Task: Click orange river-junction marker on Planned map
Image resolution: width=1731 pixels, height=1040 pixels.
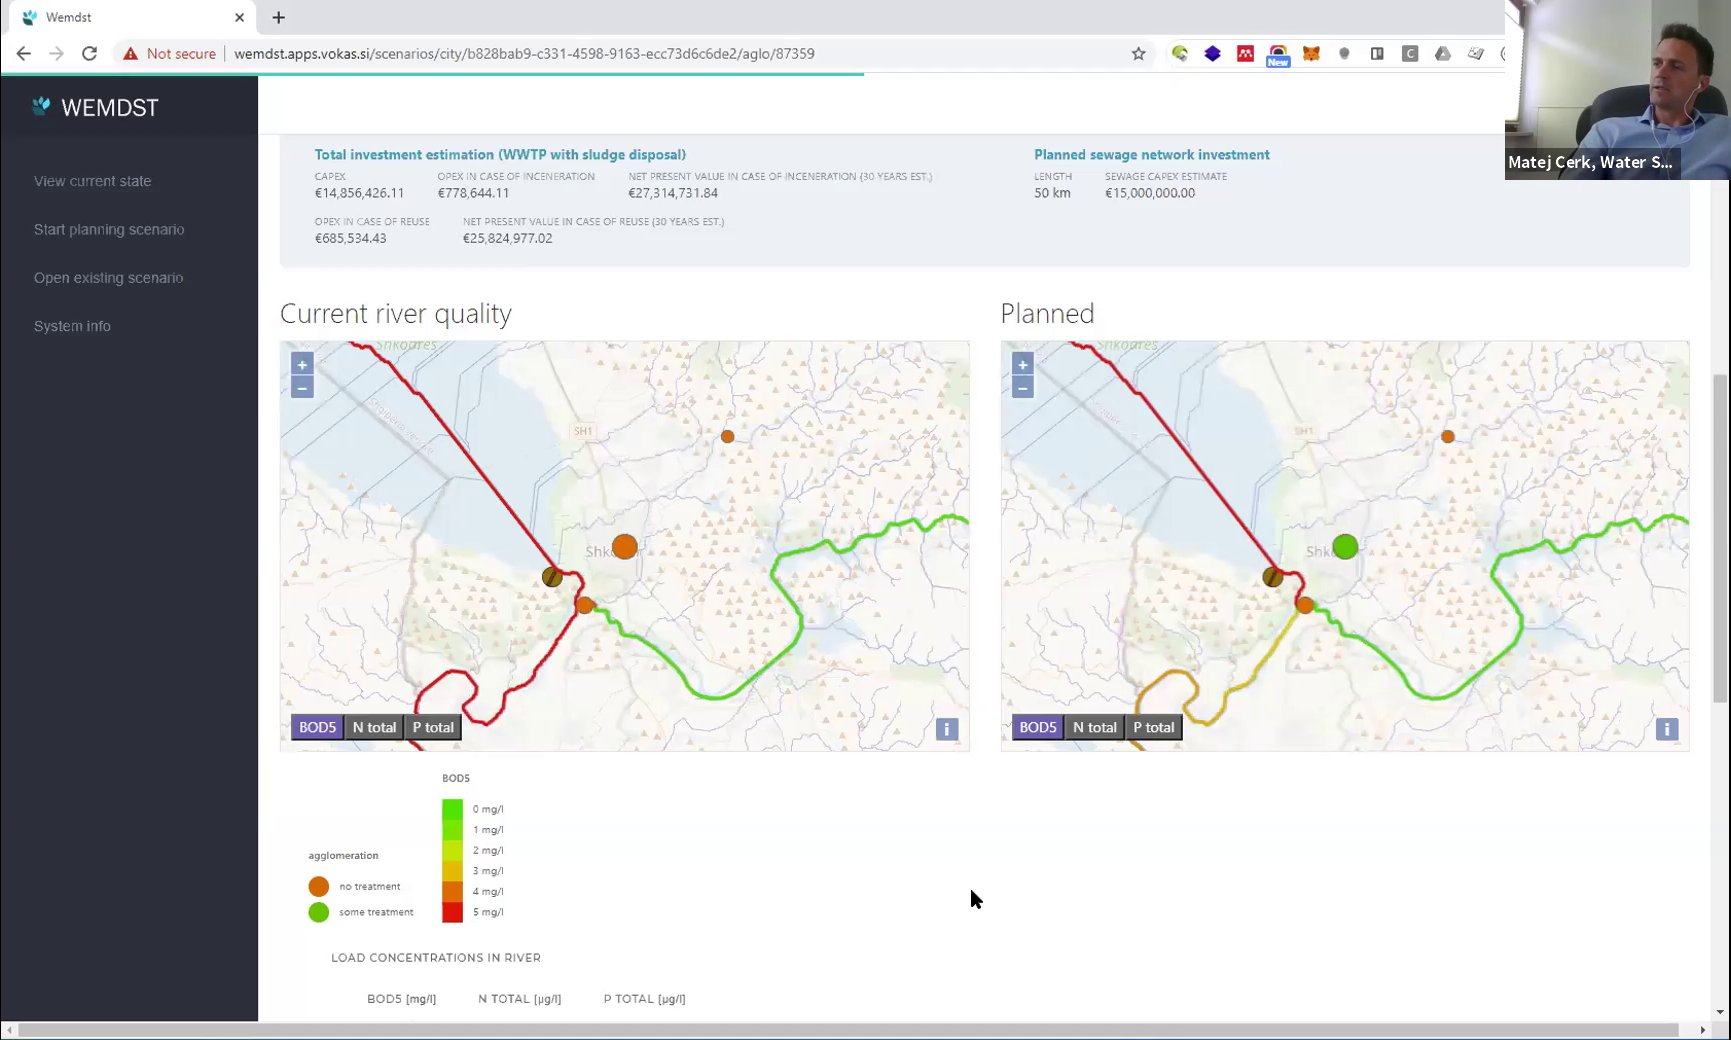Action: click(1304, 605)
